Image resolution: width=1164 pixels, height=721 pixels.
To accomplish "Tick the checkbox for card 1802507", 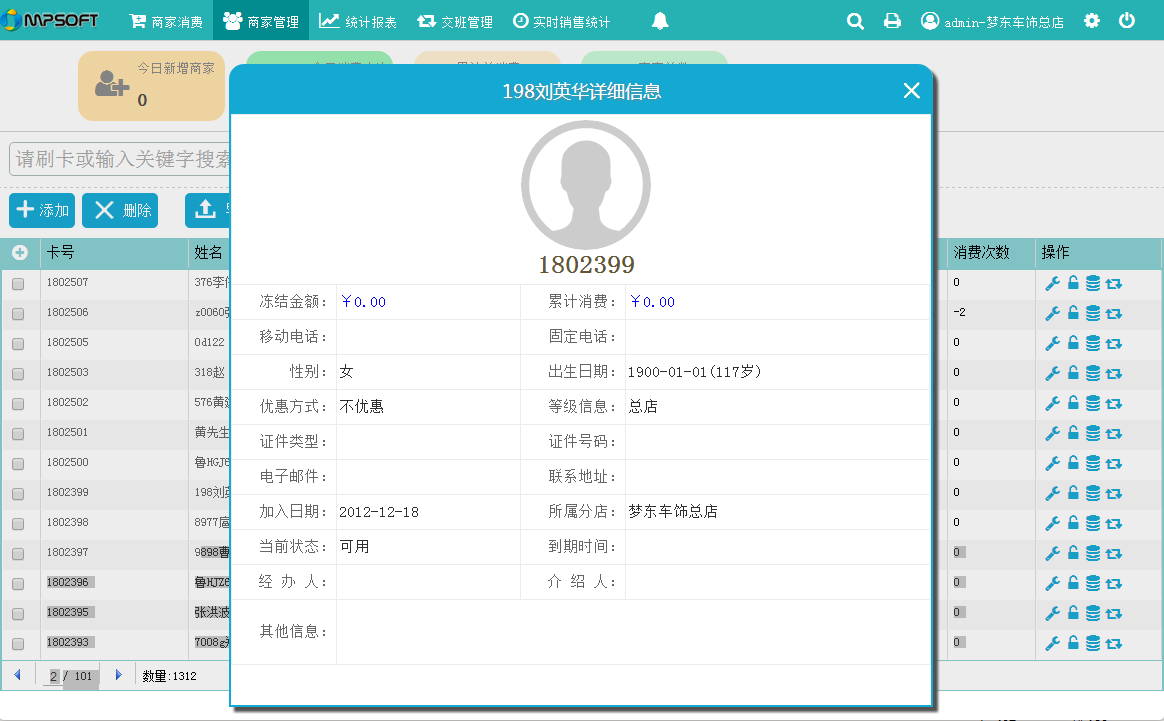I will pos(18,284).
